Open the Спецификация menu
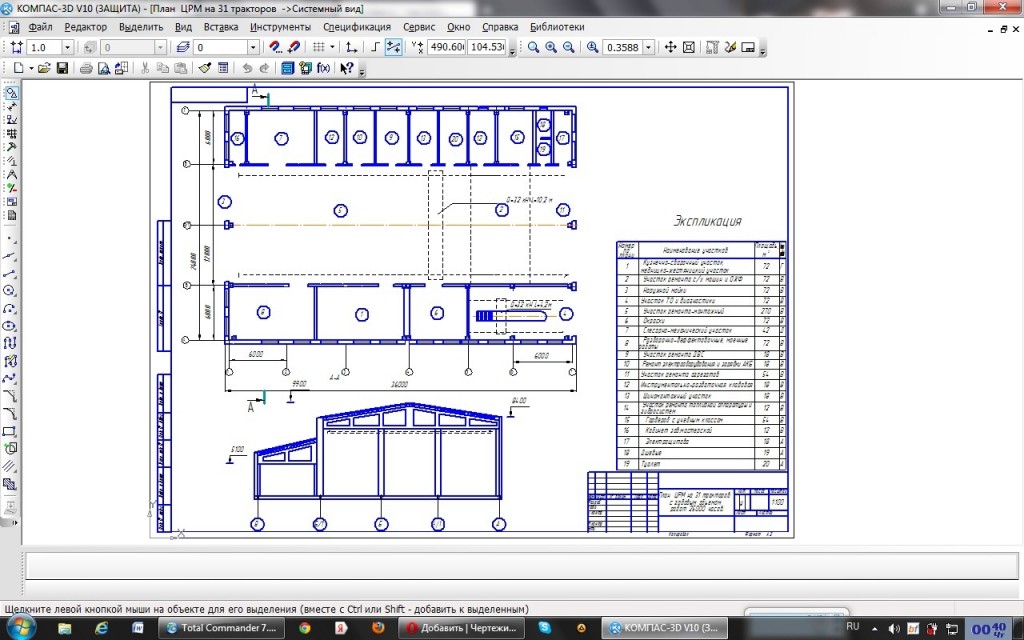This screenshot has width=1024, height=640. coord(357,27)
